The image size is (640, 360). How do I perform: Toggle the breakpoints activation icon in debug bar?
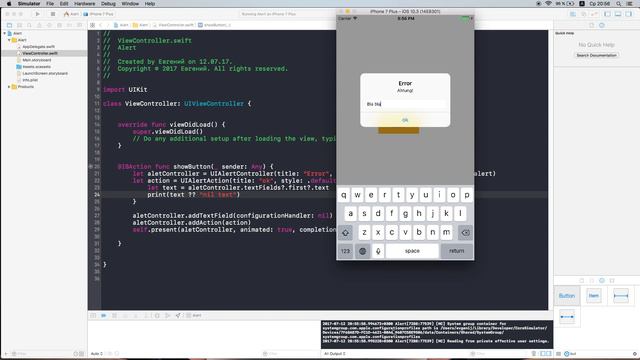click(104, 316)
